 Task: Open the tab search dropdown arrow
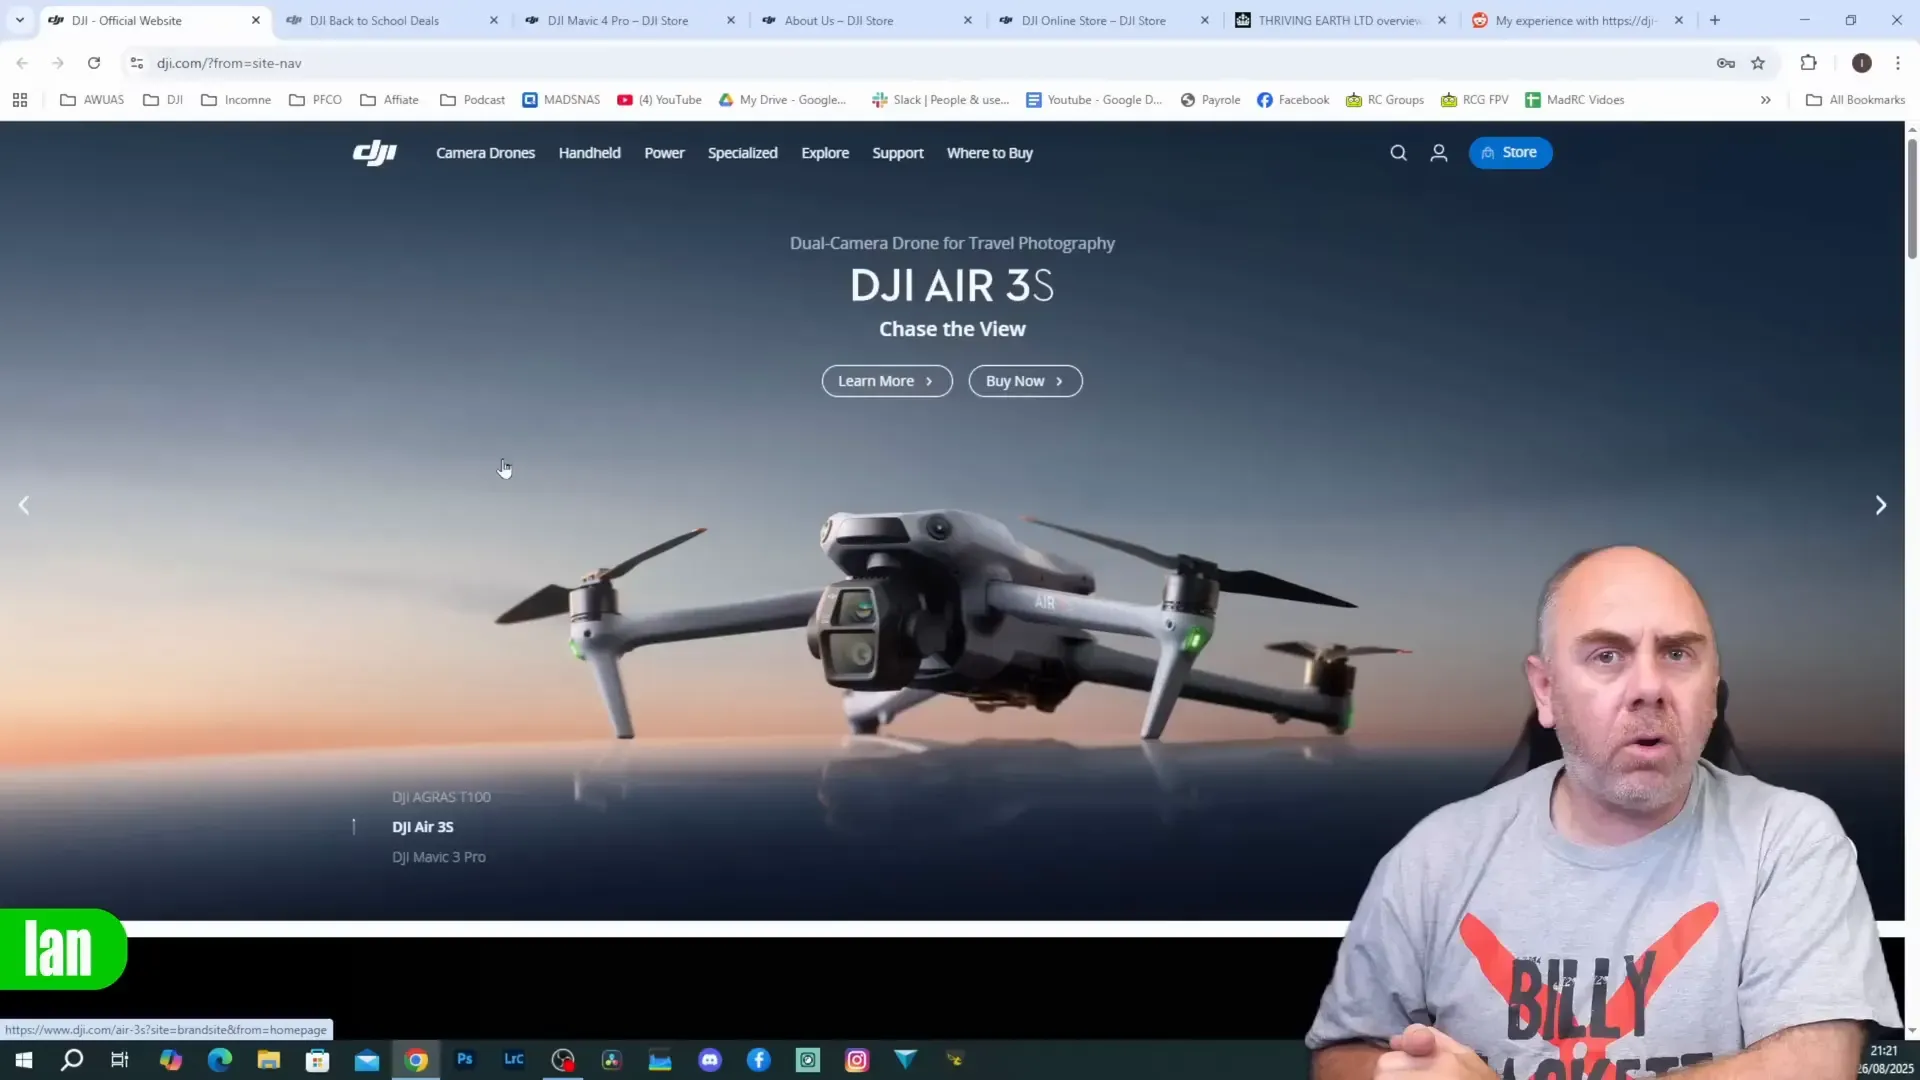pos(20,20)
